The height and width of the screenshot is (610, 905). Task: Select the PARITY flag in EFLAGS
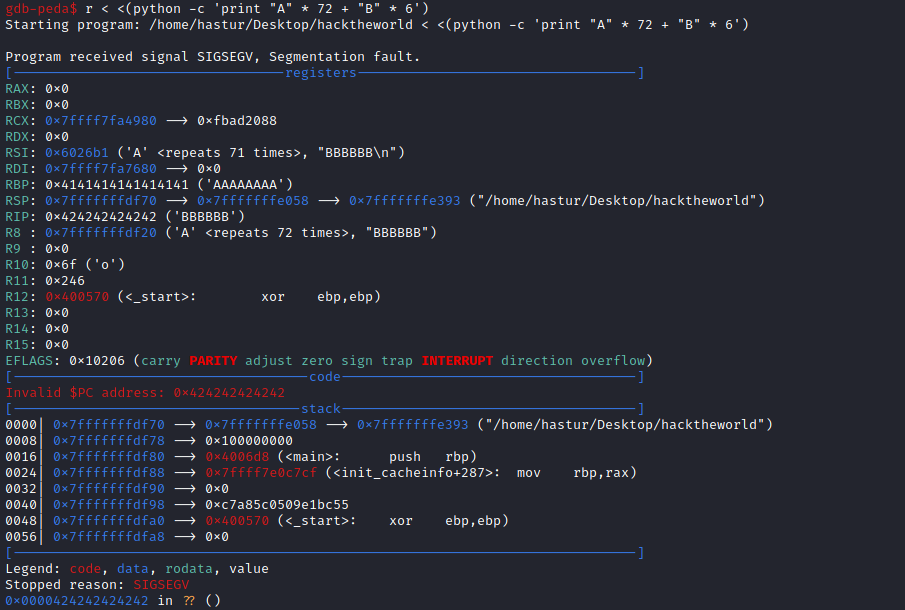tap(213, 360)
